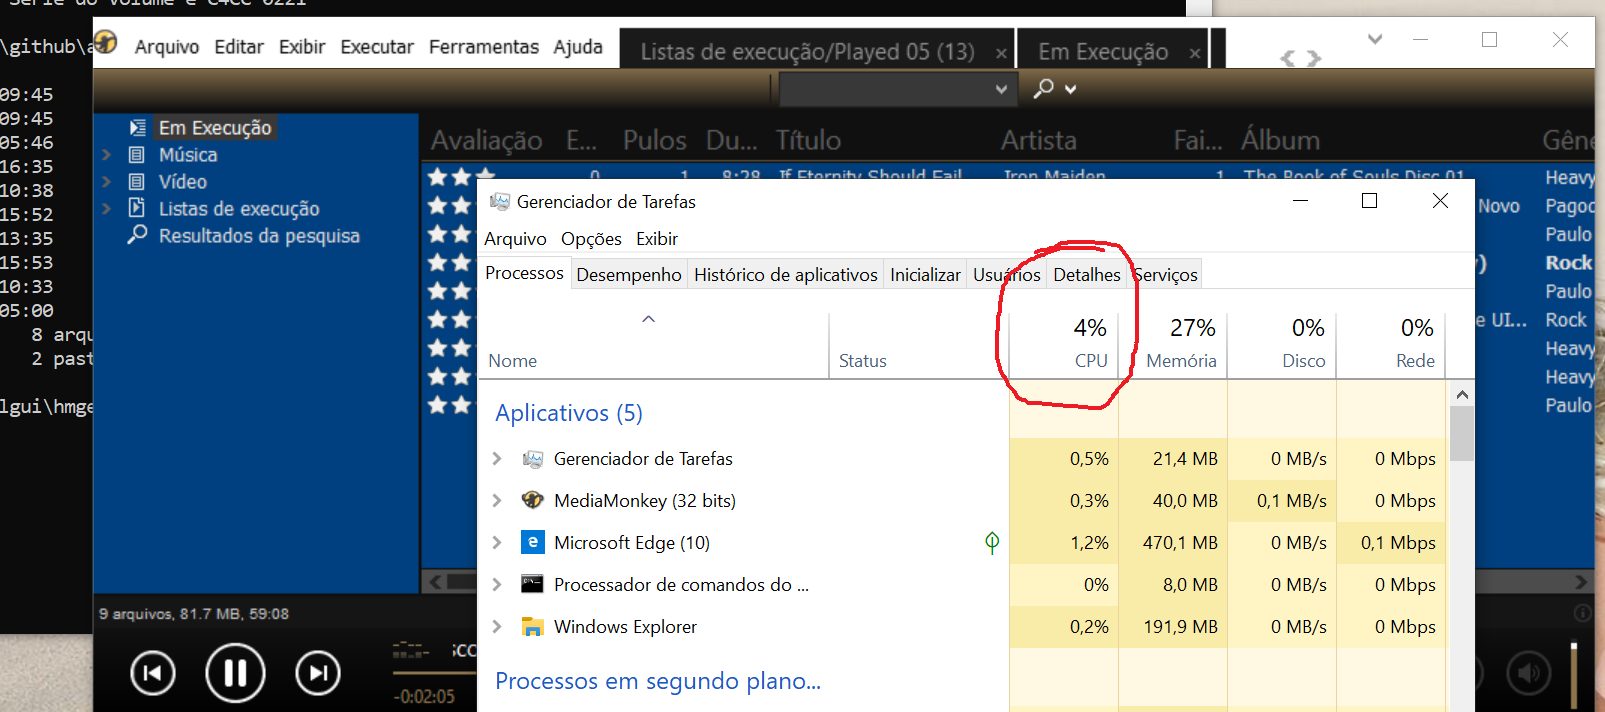
Task: Open the Editar menu in MediaMonkey
Action: click(239, 47)
